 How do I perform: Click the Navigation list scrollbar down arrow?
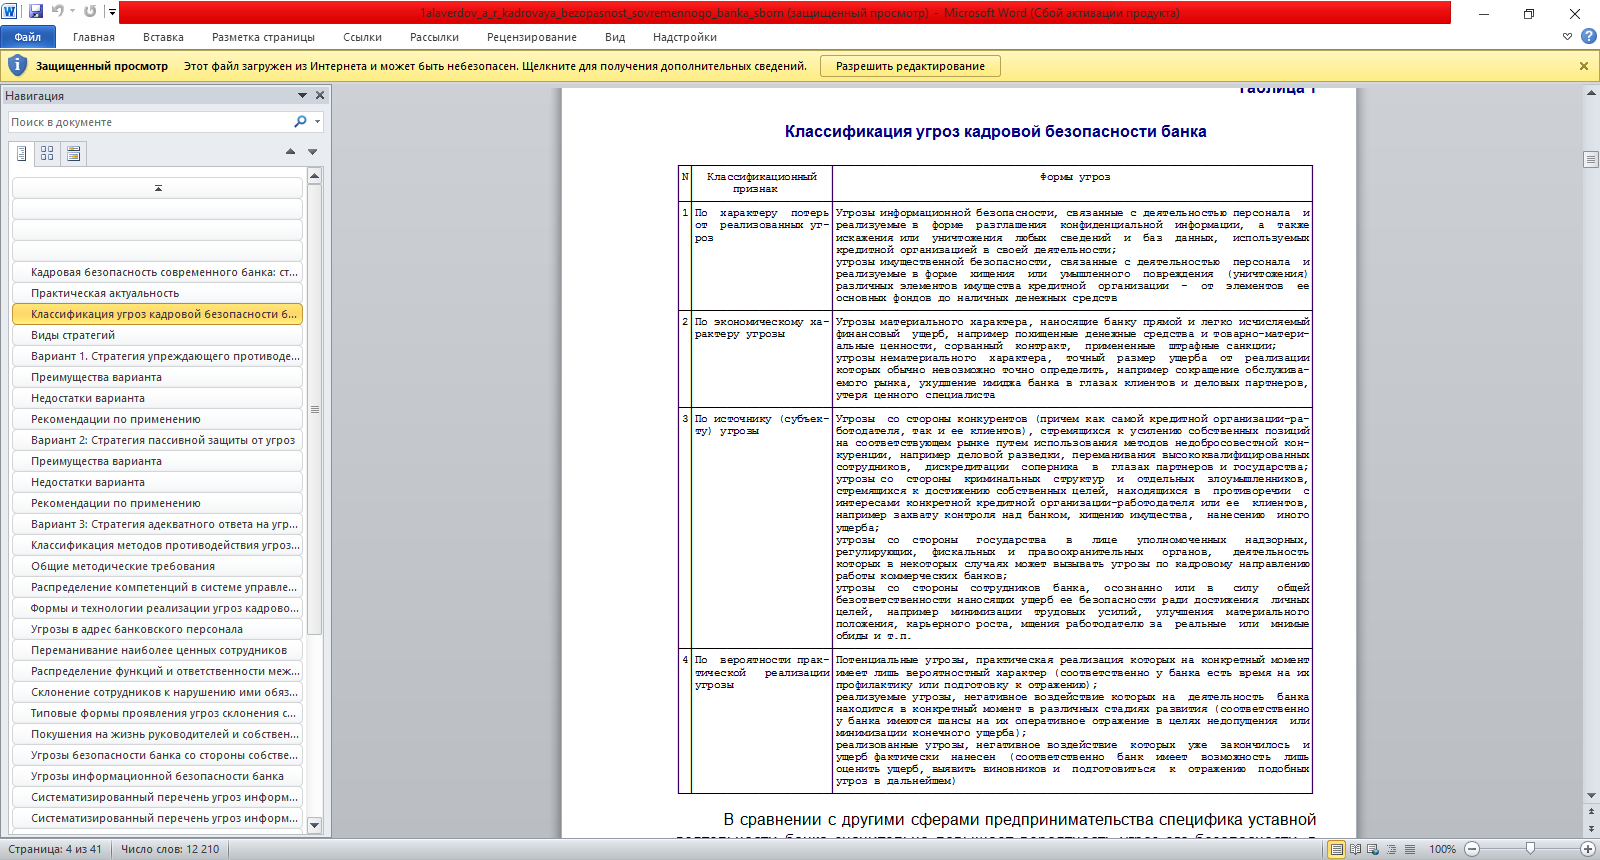(x=314, y=825)
